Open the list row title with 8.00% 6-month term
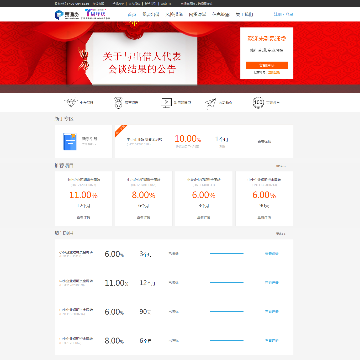This screenshot has width=360, height=360. coord(76,339)
